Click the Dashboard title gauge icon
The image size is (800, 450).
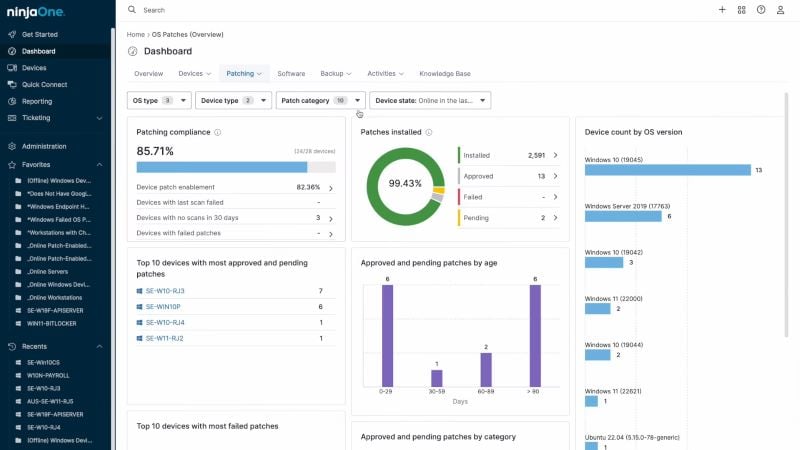tap(133, 51)
